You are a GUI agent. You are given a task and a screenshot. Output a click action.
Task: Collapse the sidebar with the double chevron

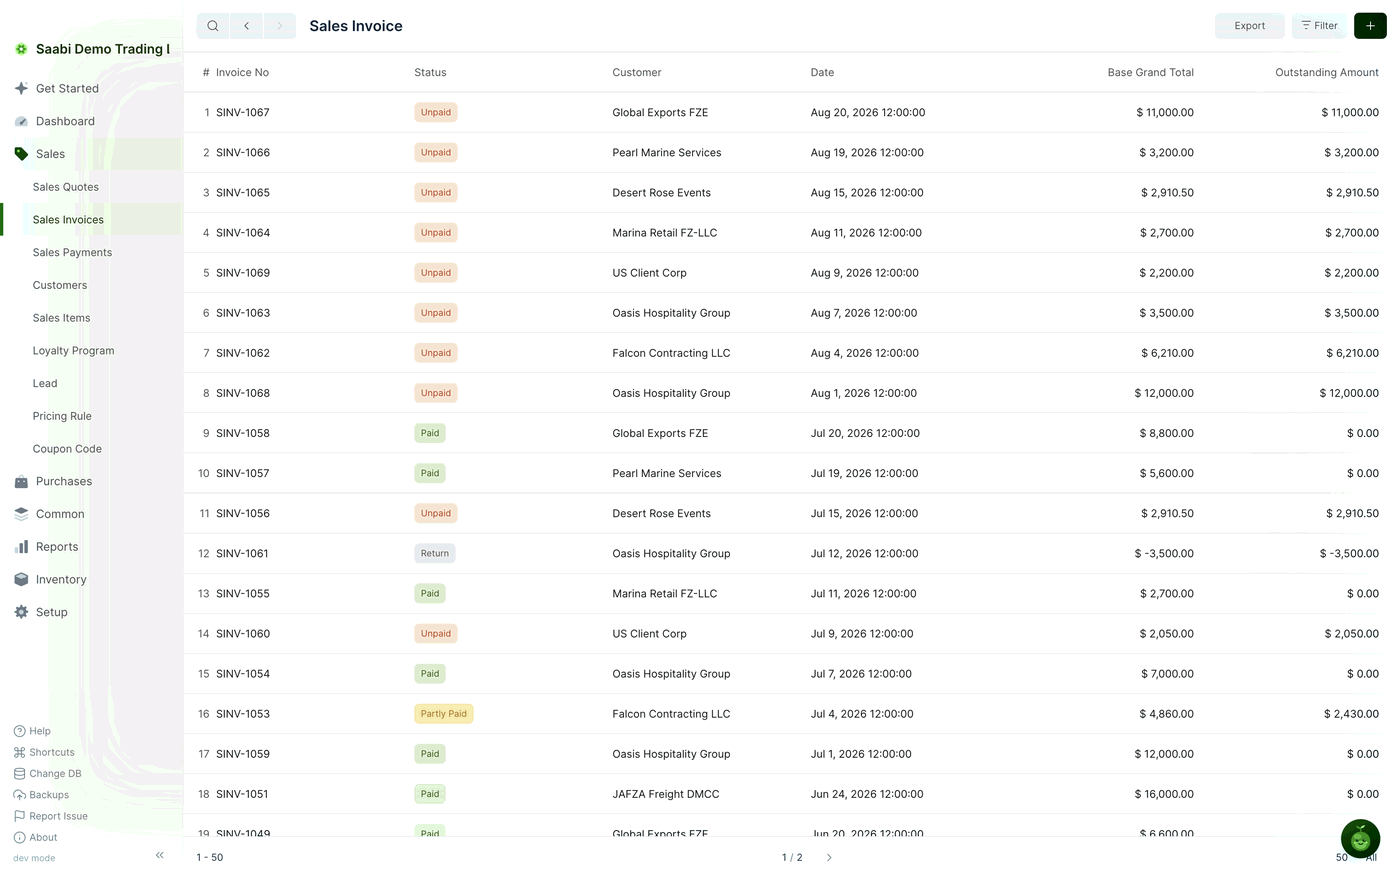click(160, 855)
